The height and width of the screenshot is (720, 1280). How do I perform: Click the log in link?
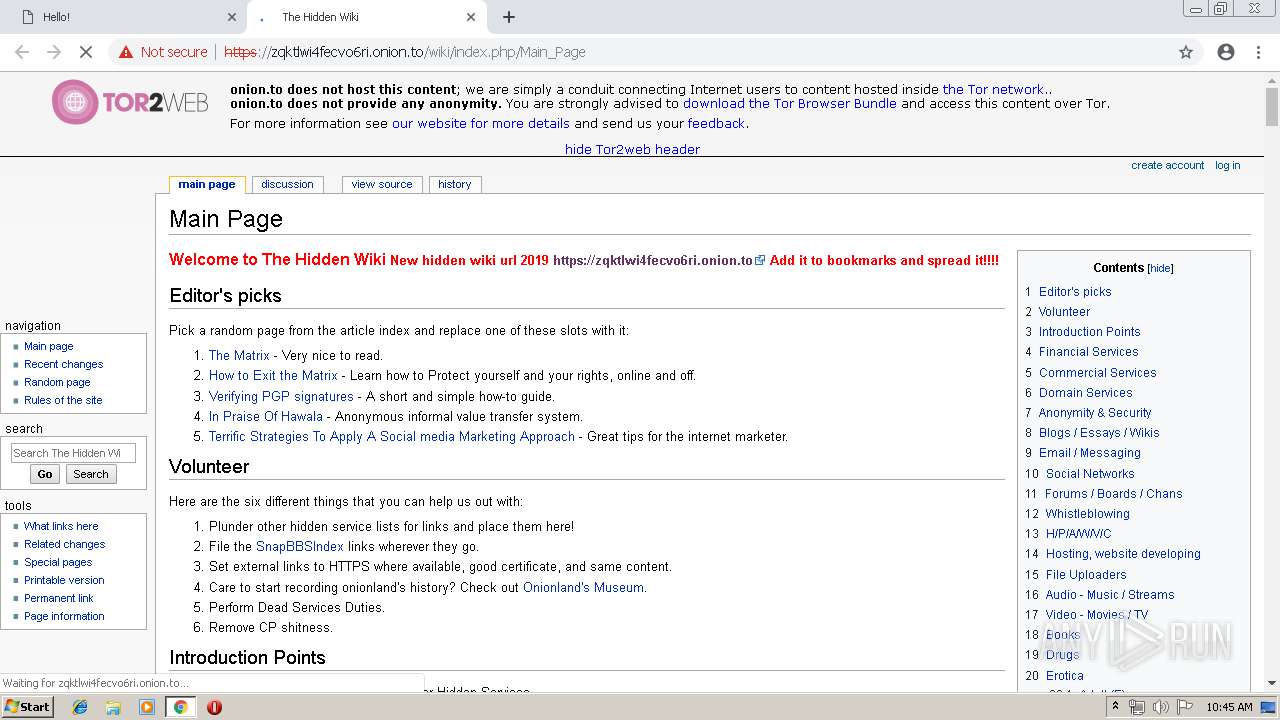tap(1227, 165)
